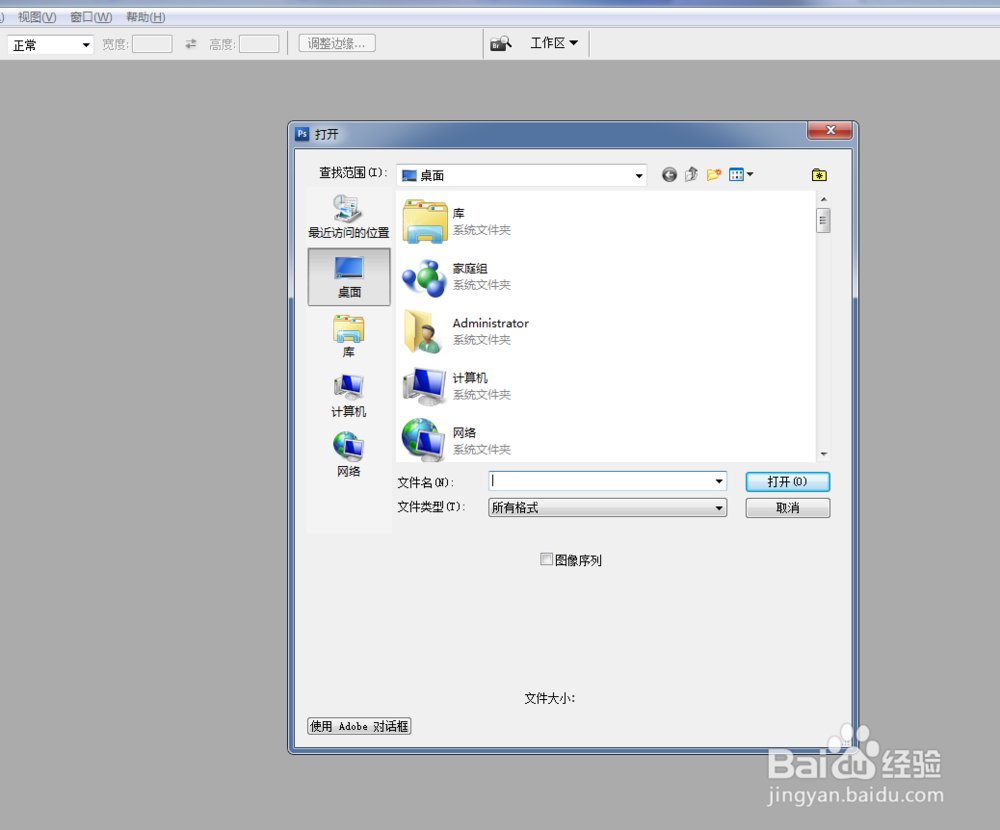The width and height of the screenshot is (1000, 830).
Task: Open the views menu icon
Action: click(x=739, y=174)
